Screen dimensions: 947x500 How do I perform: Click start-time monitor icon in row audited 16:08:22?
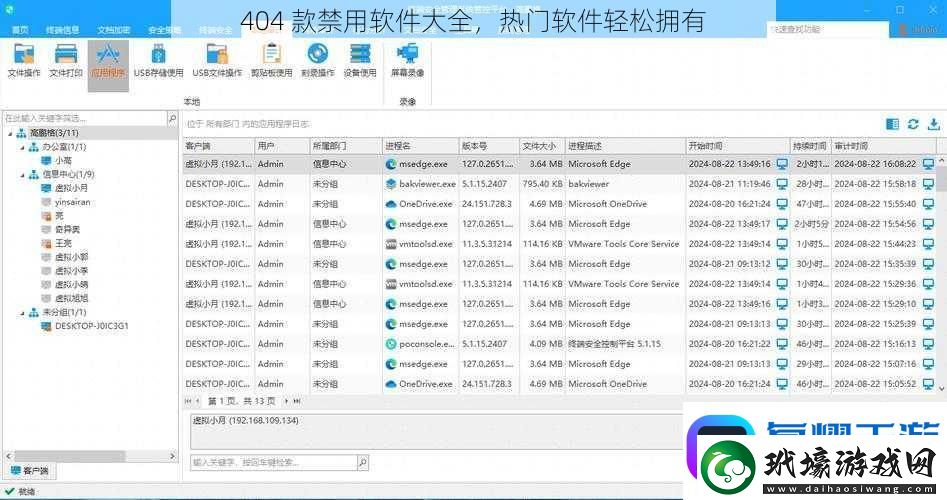(x=782, y=164)
